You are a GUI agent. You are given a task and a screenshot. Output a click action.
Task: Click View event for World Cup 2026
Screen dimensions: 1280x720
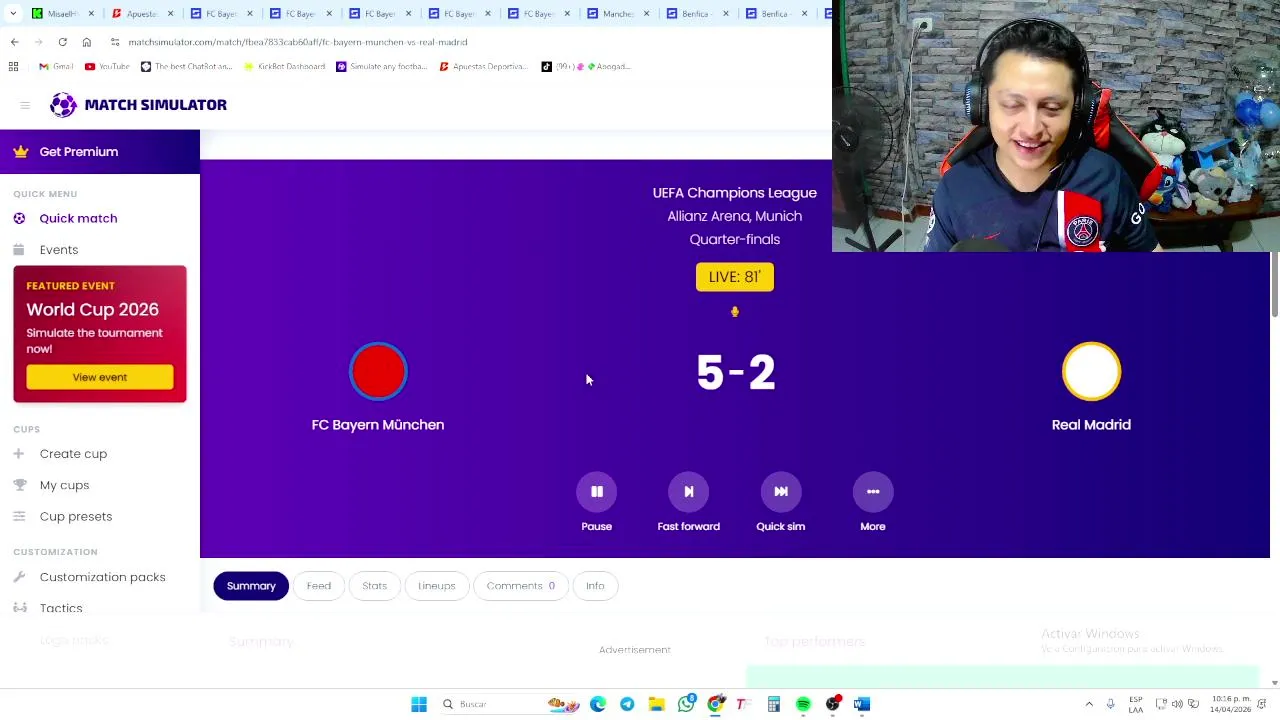[100, 377]
